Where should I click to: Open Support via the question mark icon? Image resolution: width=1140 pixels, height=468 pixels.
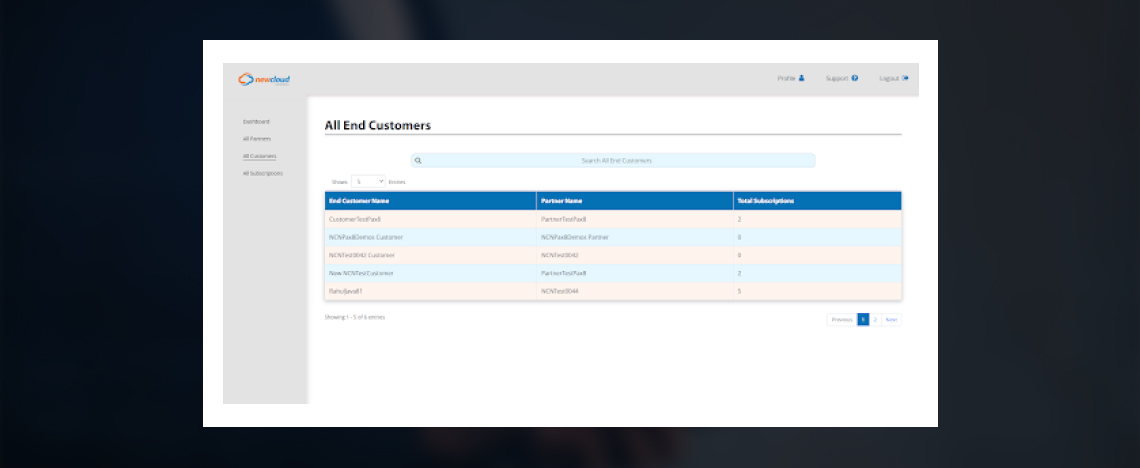[855, 78]
